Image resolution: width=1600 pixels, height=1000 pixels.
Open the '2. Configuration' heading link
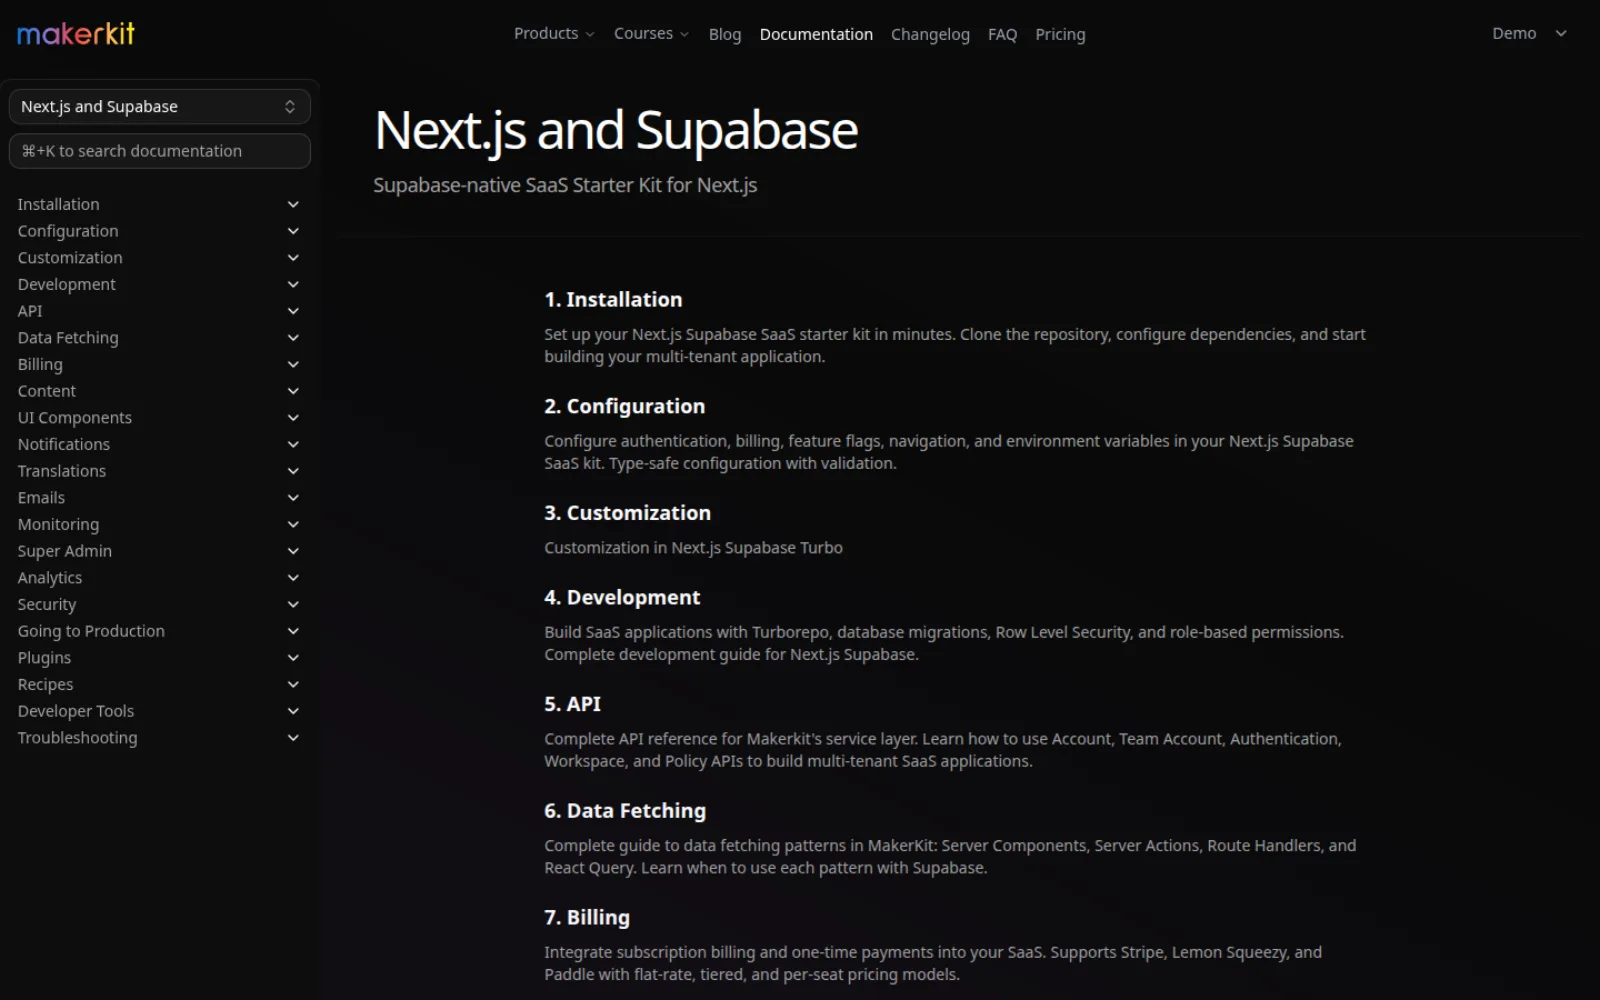625,407
